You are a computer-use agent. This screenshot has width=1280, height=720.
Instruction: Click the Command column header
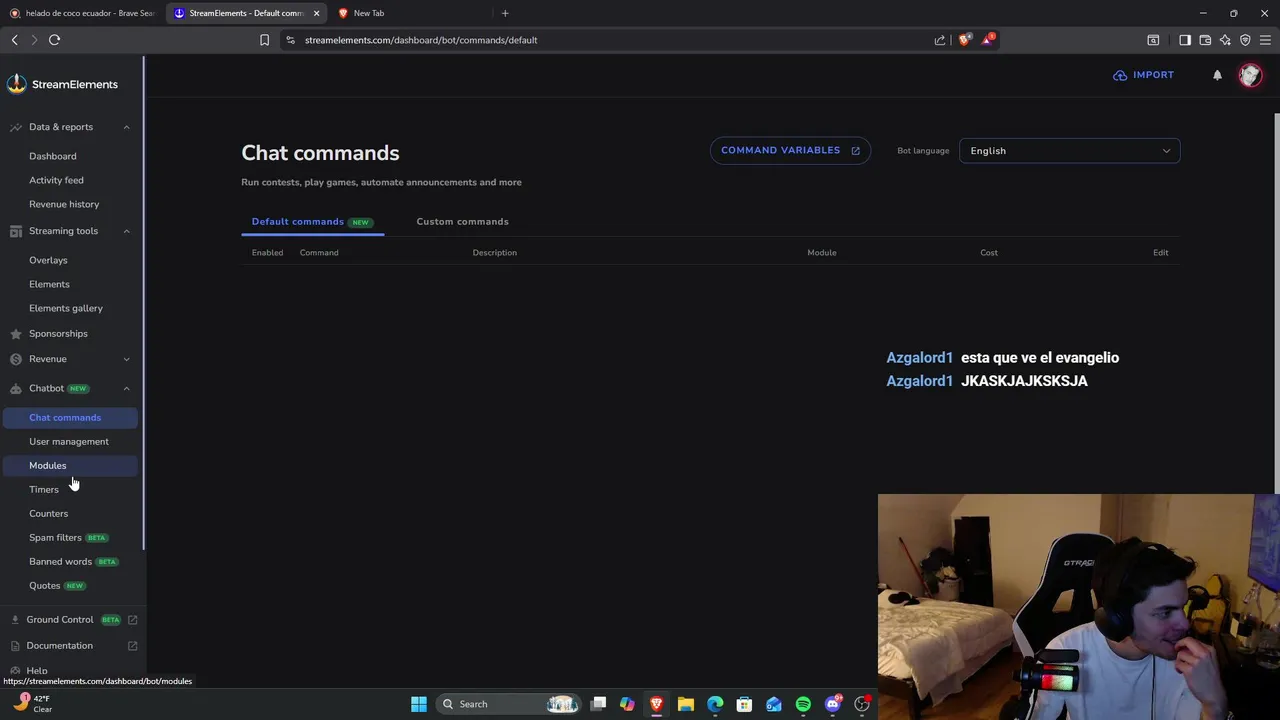tap(319, 253)
